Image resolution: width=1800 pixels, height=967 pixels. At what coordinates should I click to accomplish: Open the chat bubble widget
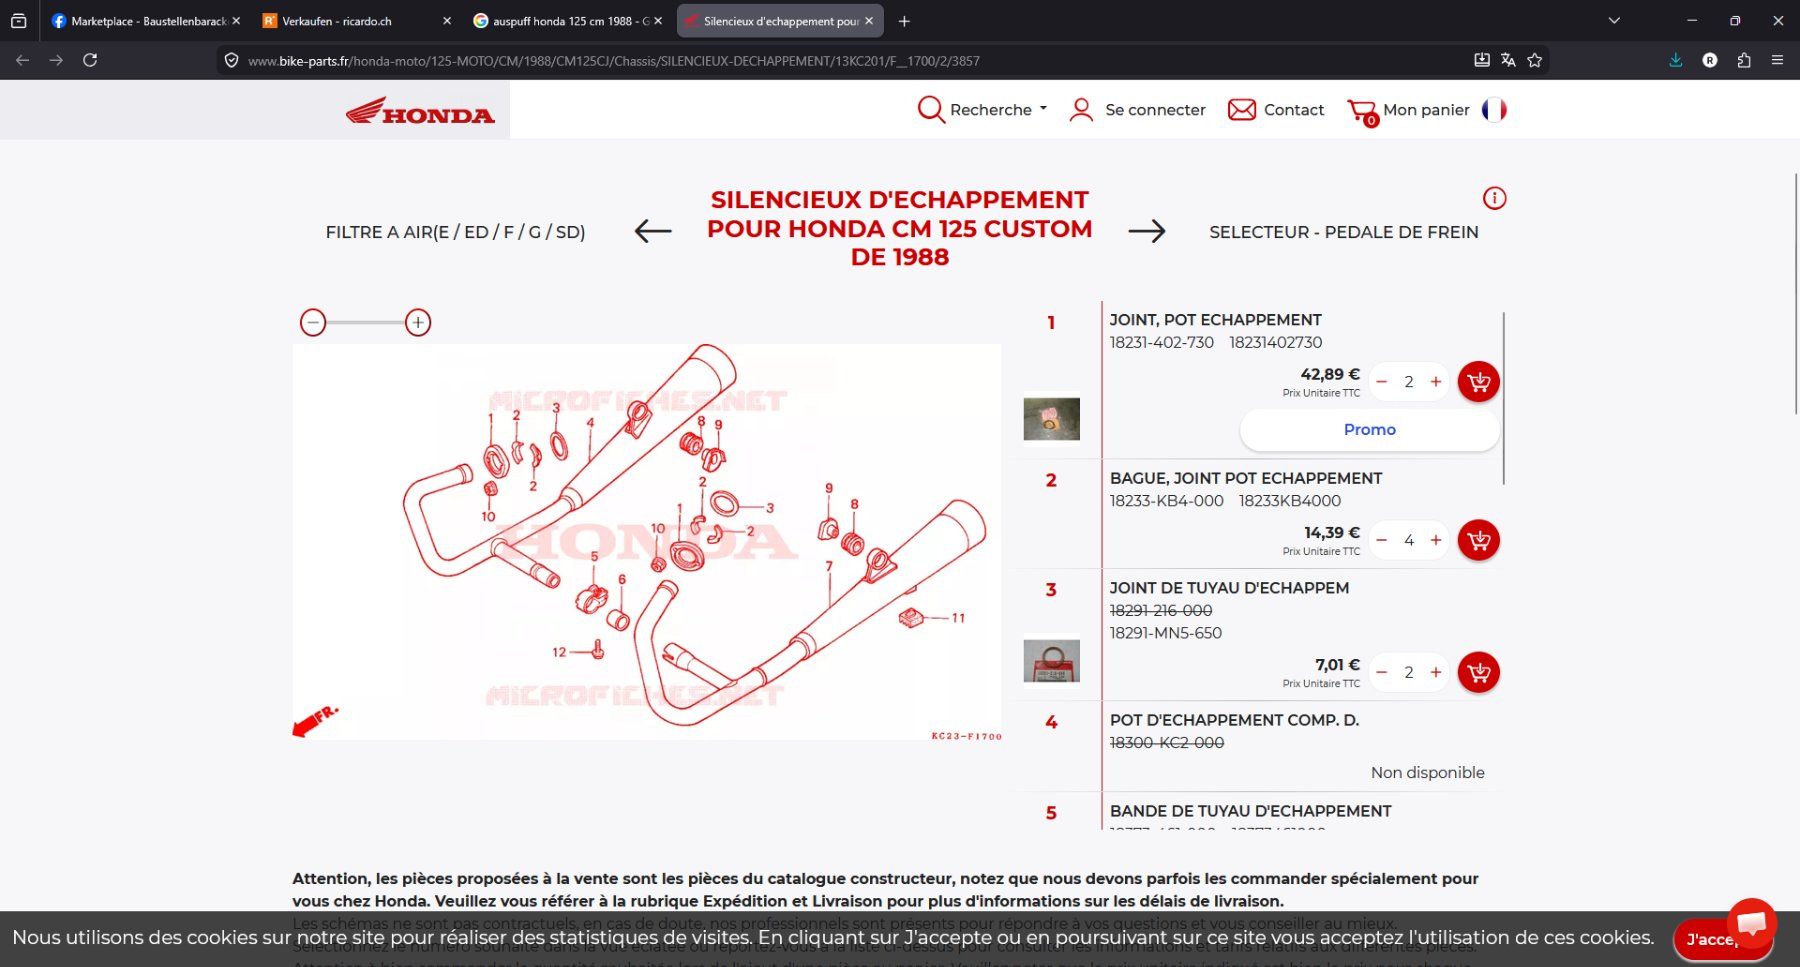1751,922
